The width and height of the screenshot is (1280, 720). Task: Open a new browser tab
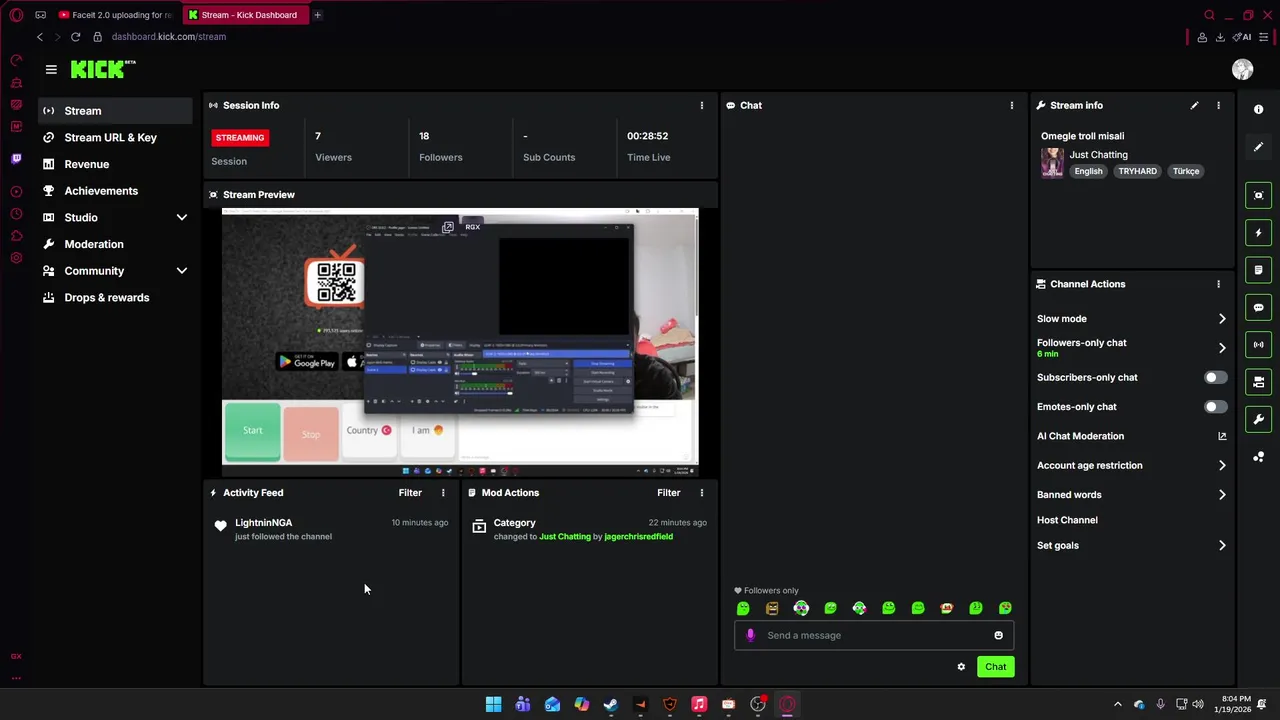317,15
